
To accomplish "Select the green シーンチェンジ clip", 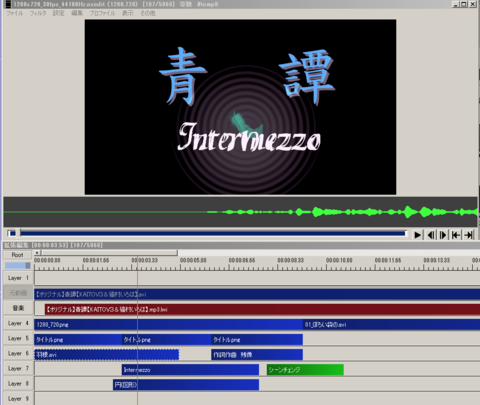I will (305, 370).
